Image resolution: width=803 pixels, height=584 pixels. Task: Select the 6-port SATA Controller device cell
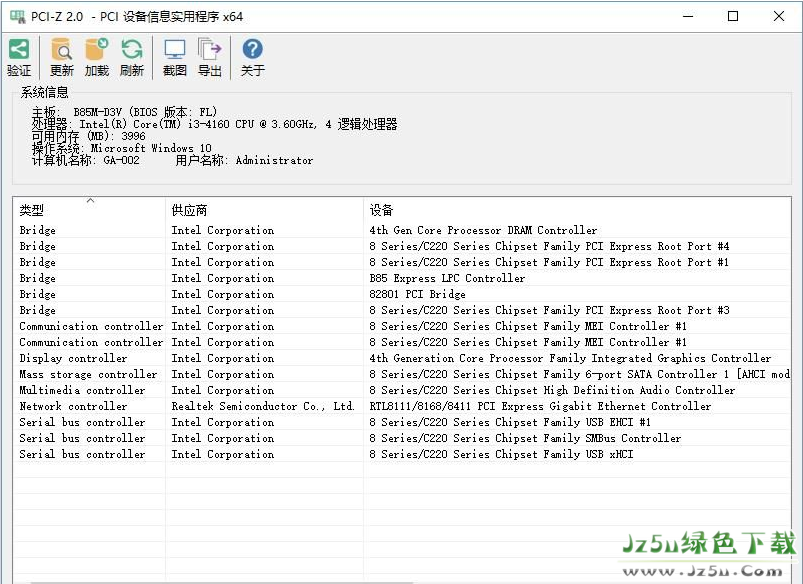(x=579, y=374)
